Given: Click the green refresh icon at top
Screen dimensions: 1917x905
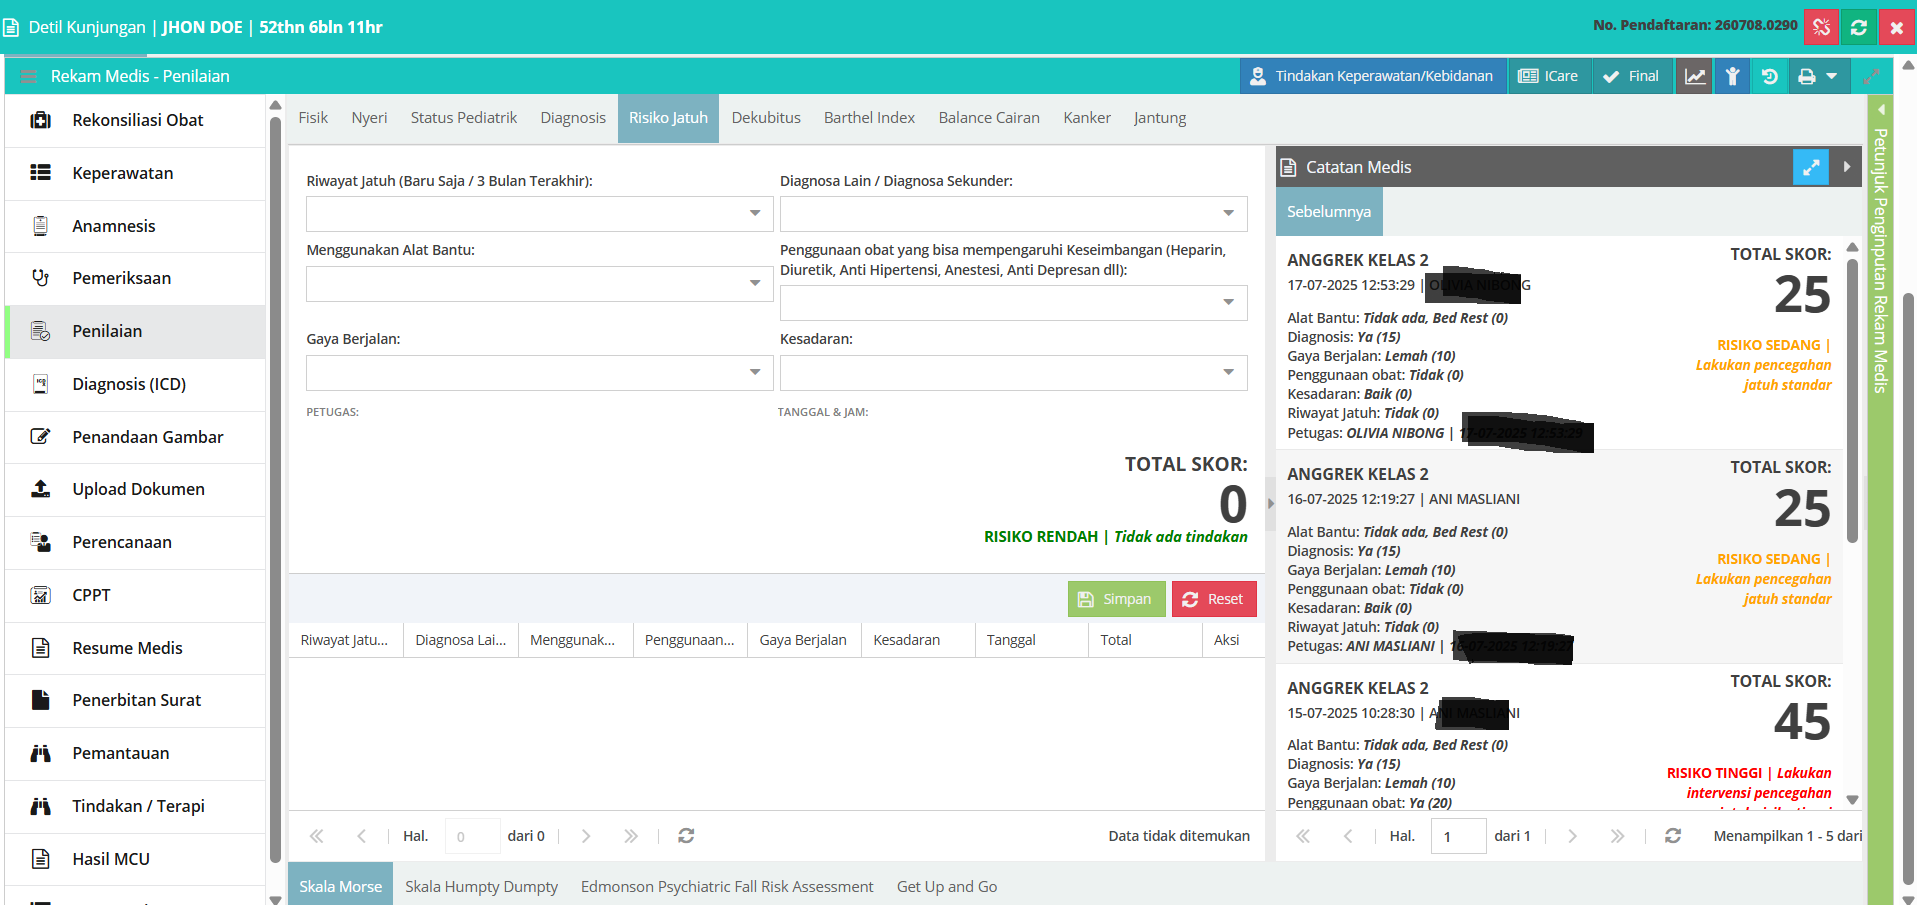Looking at the screenshot, I should click(1859, 27).
